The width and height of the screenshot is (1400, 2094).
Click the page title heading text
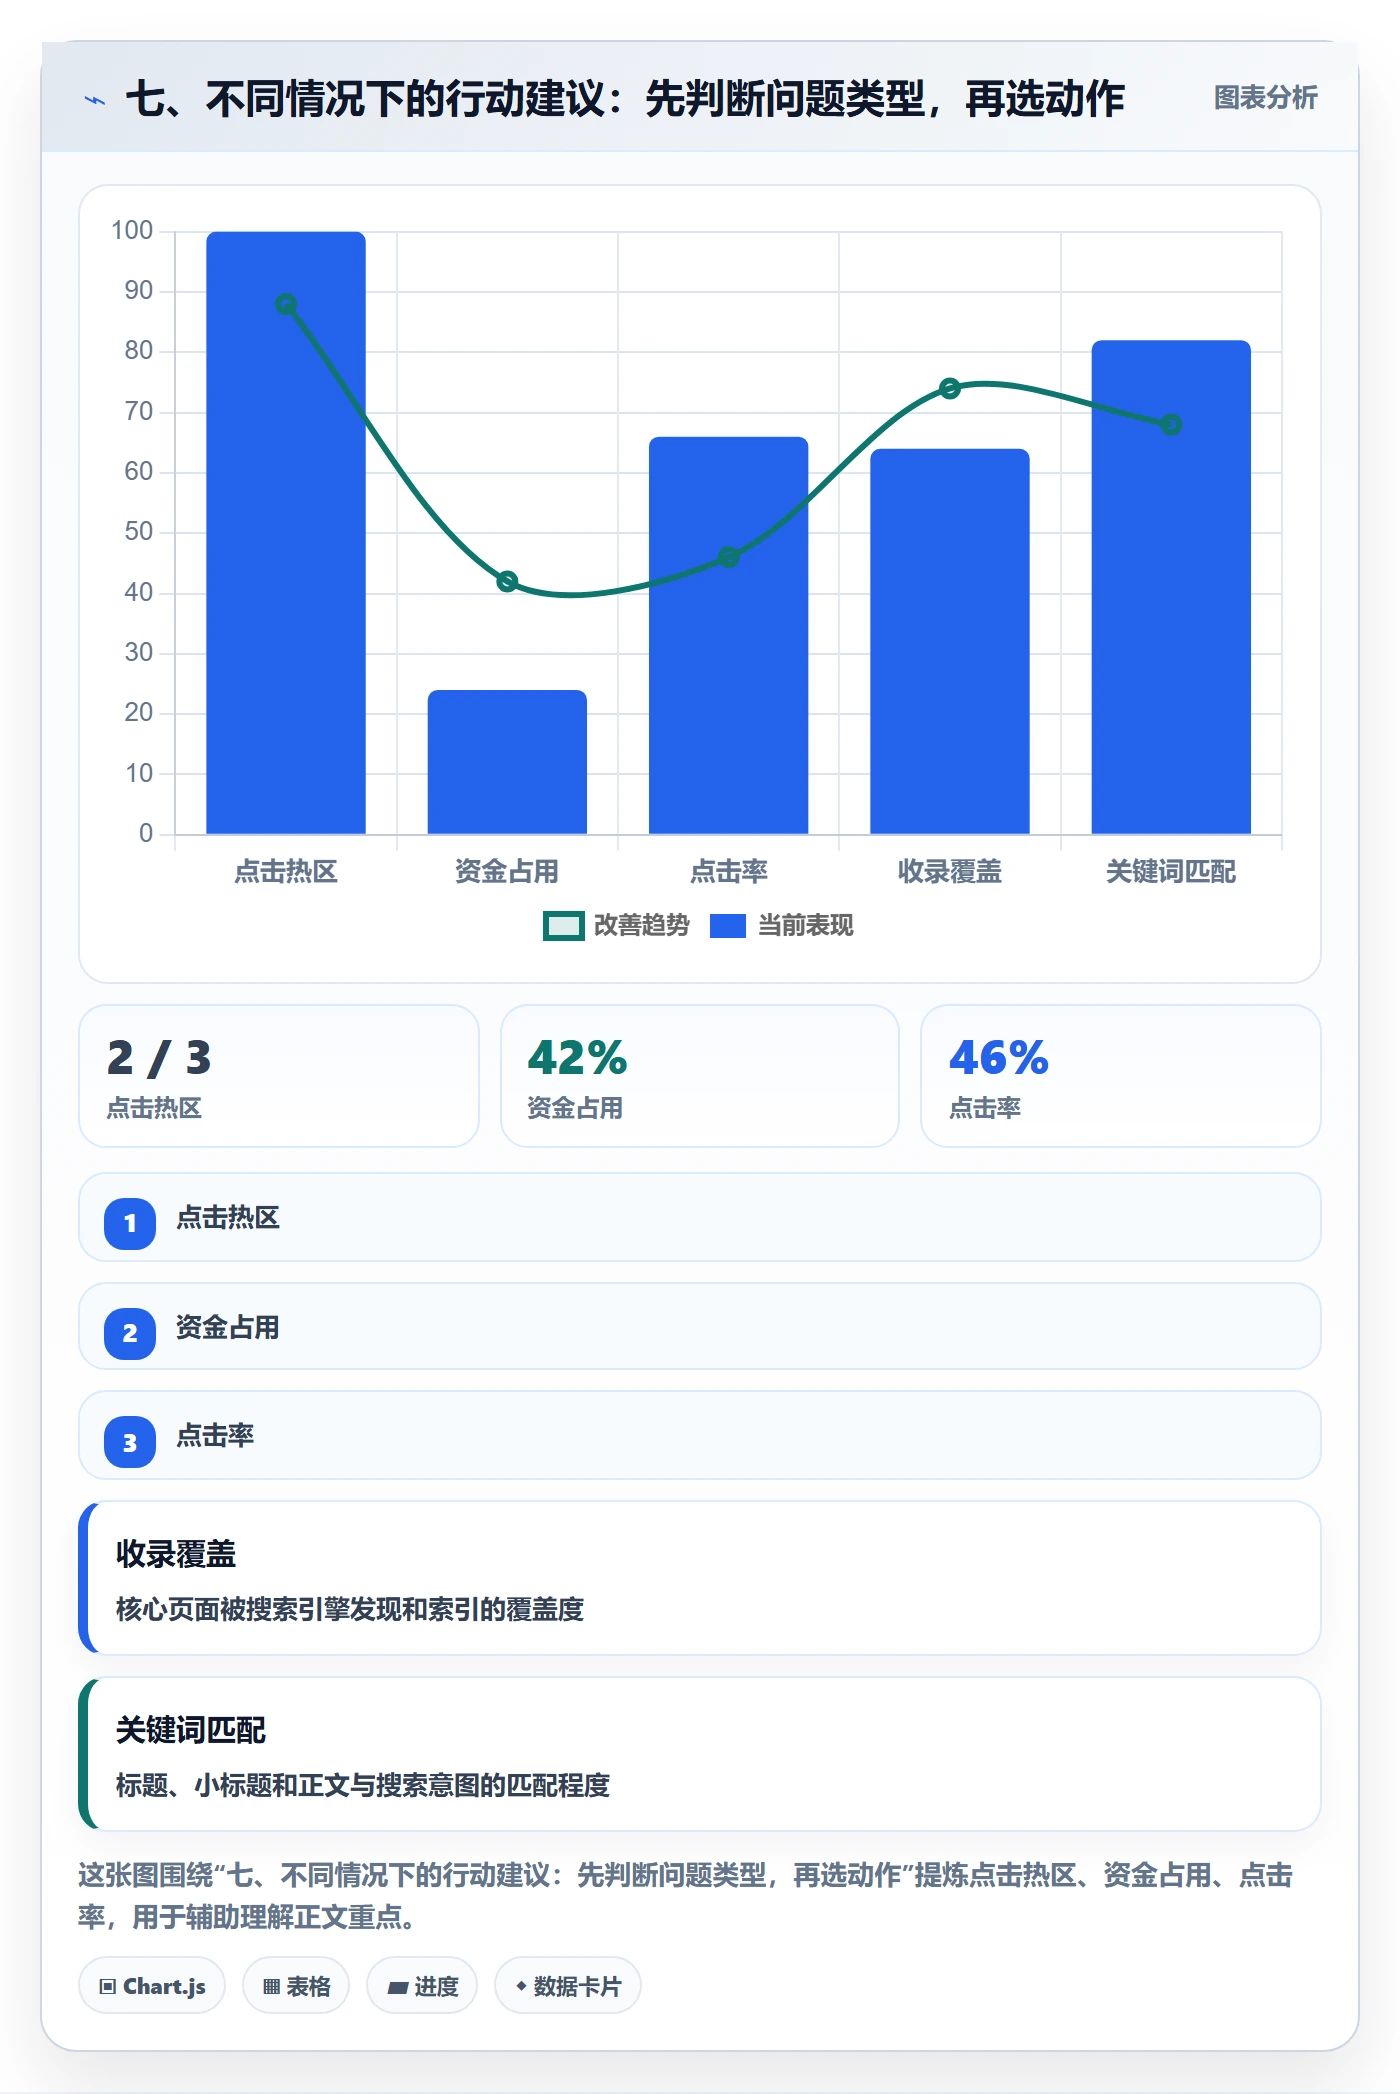[x=625, y=99]
